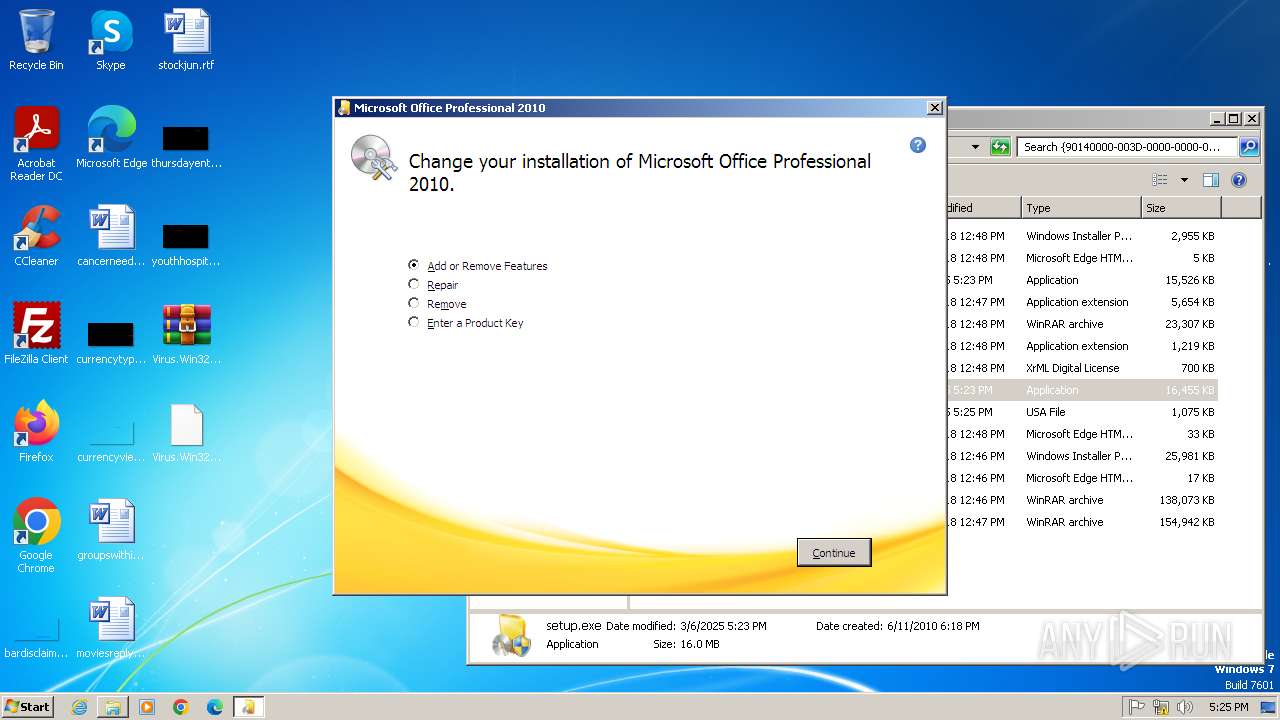Close the Office Professional 2010 dialog
This screenshot has width=1280, height=720.
[x=935, y=108]
